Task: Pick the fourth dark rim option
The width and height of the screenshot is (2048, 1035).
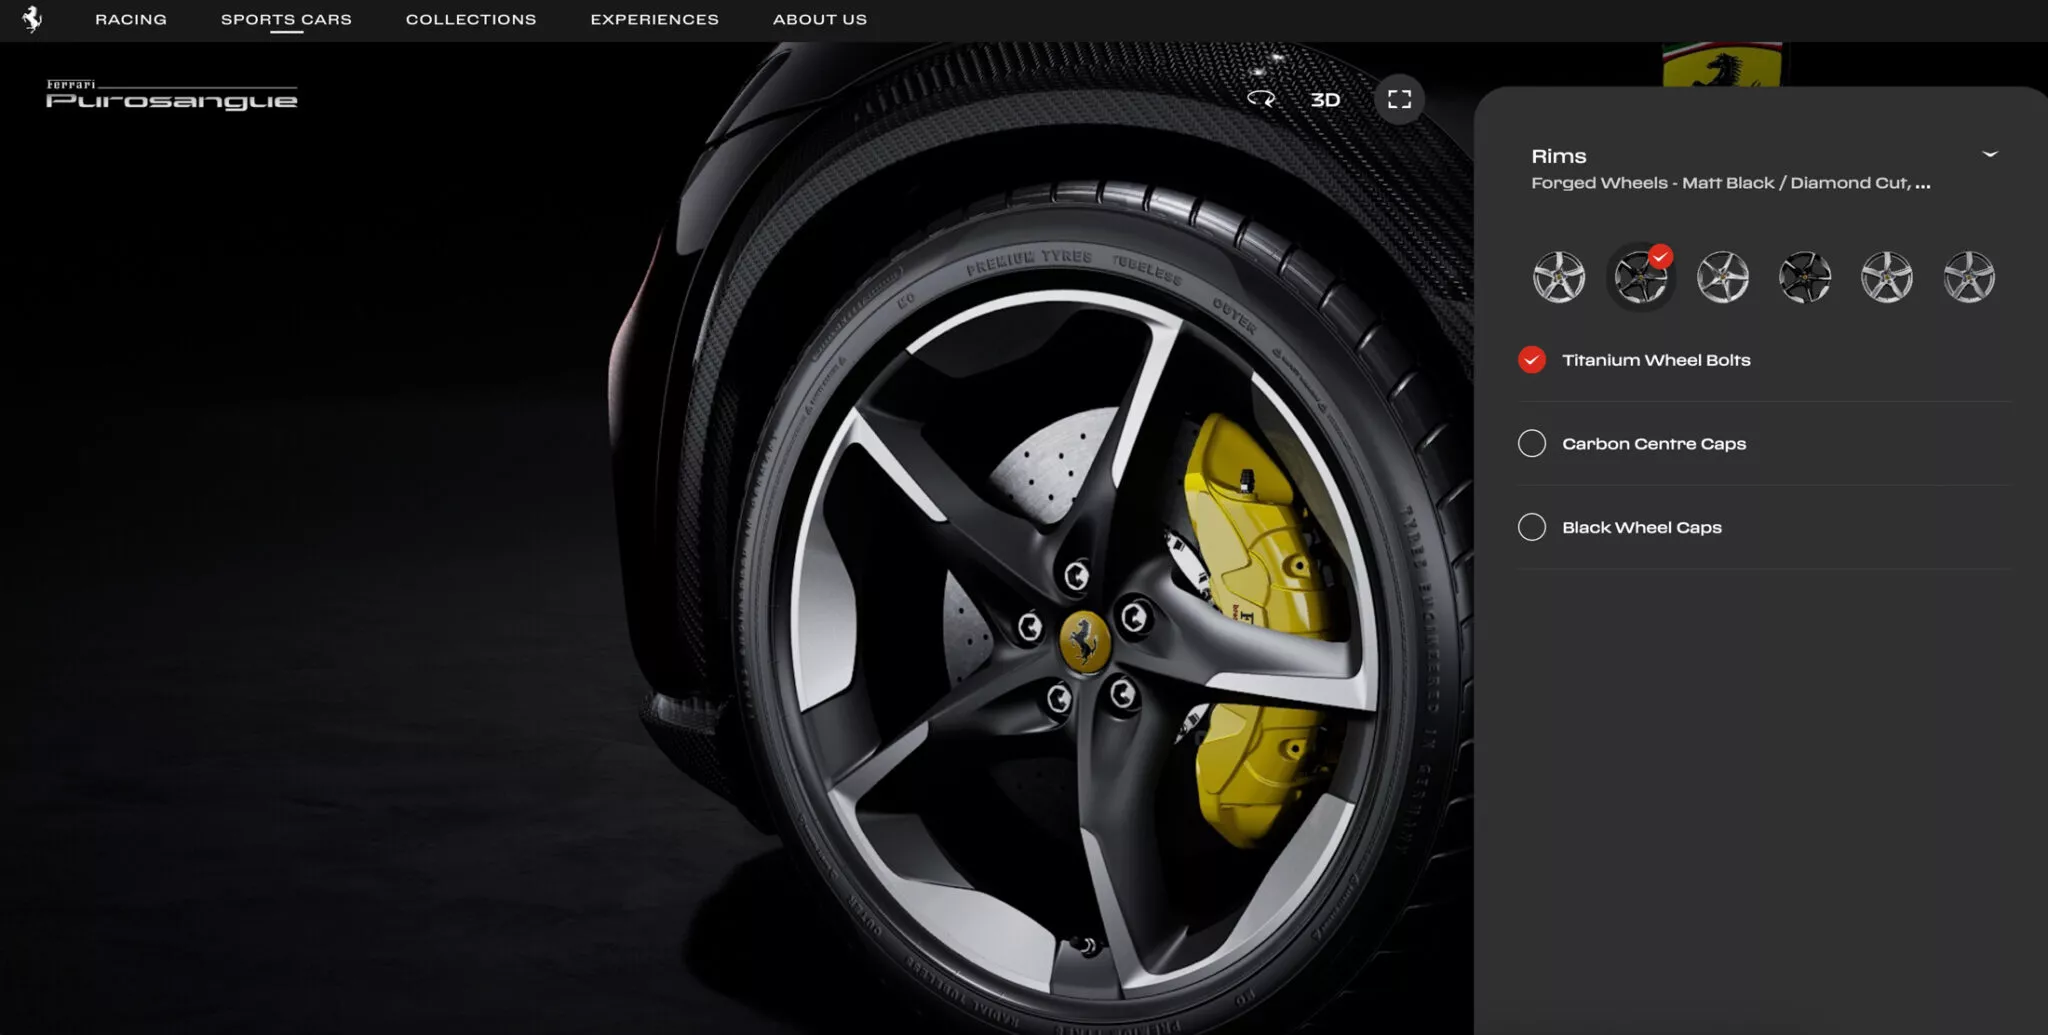Action: tap(1805, 277)
